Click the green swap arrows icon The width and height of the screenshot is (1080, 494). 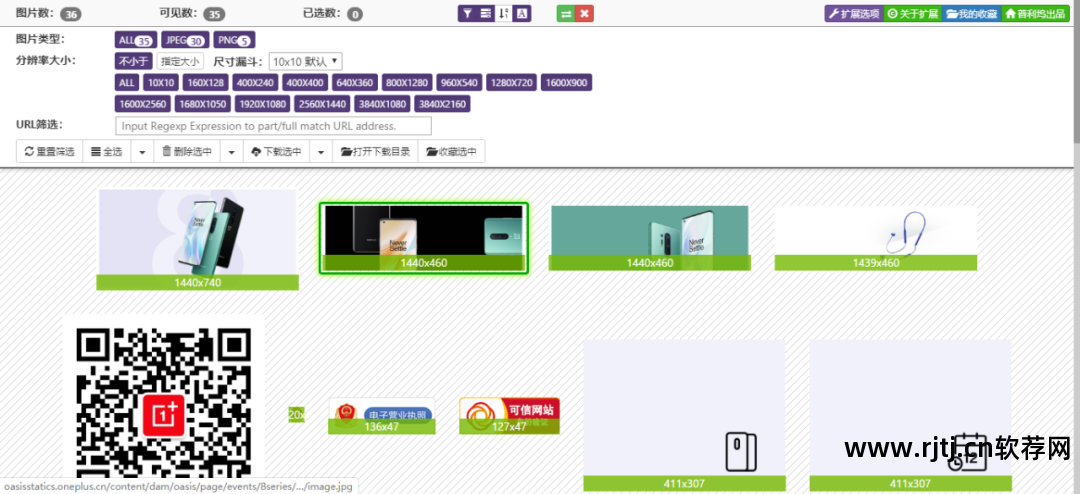coord(566,14)
